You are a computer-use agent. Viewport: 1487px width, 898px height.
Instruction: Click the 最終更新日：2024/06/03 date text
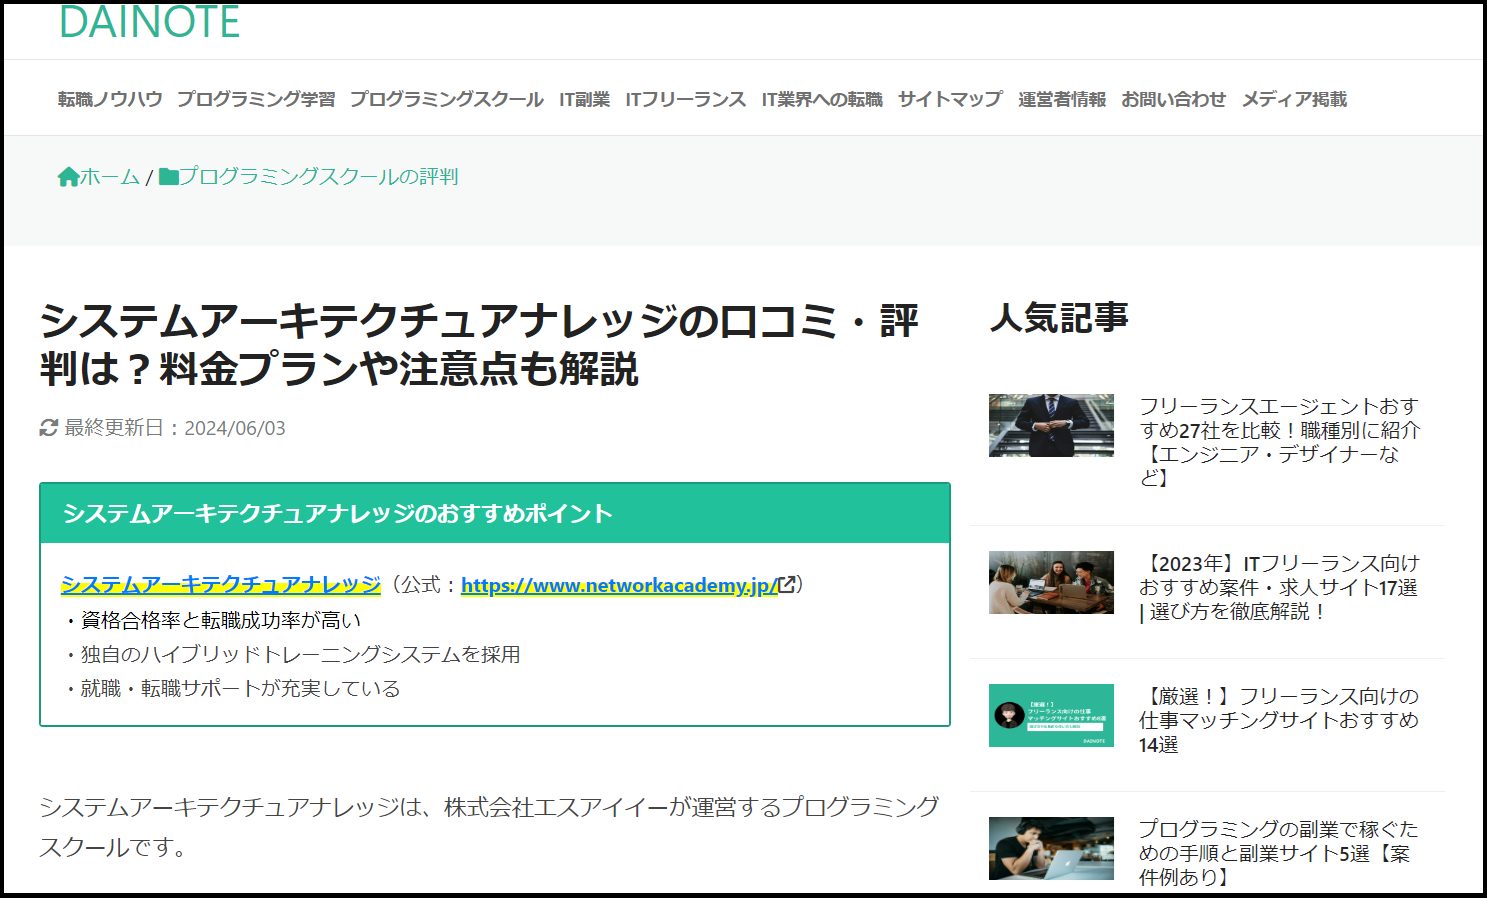(x=175, y=428)
